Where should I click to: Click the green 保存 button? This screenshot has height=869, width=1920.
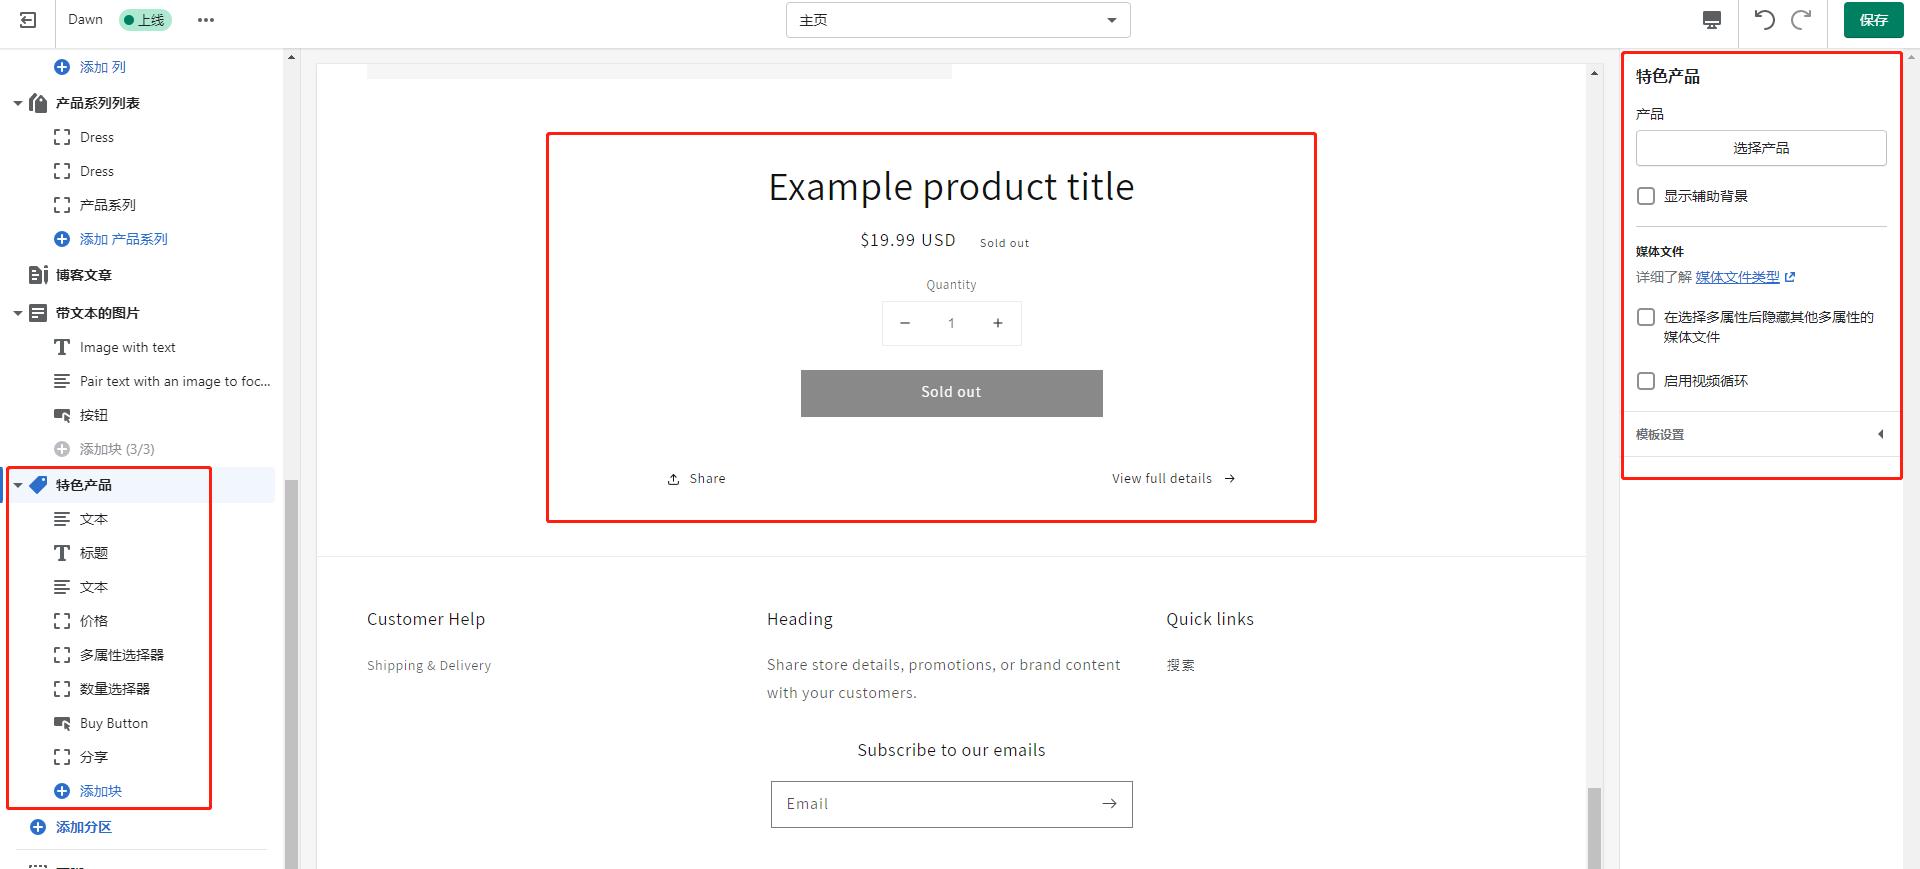(x=1873, y=20)
